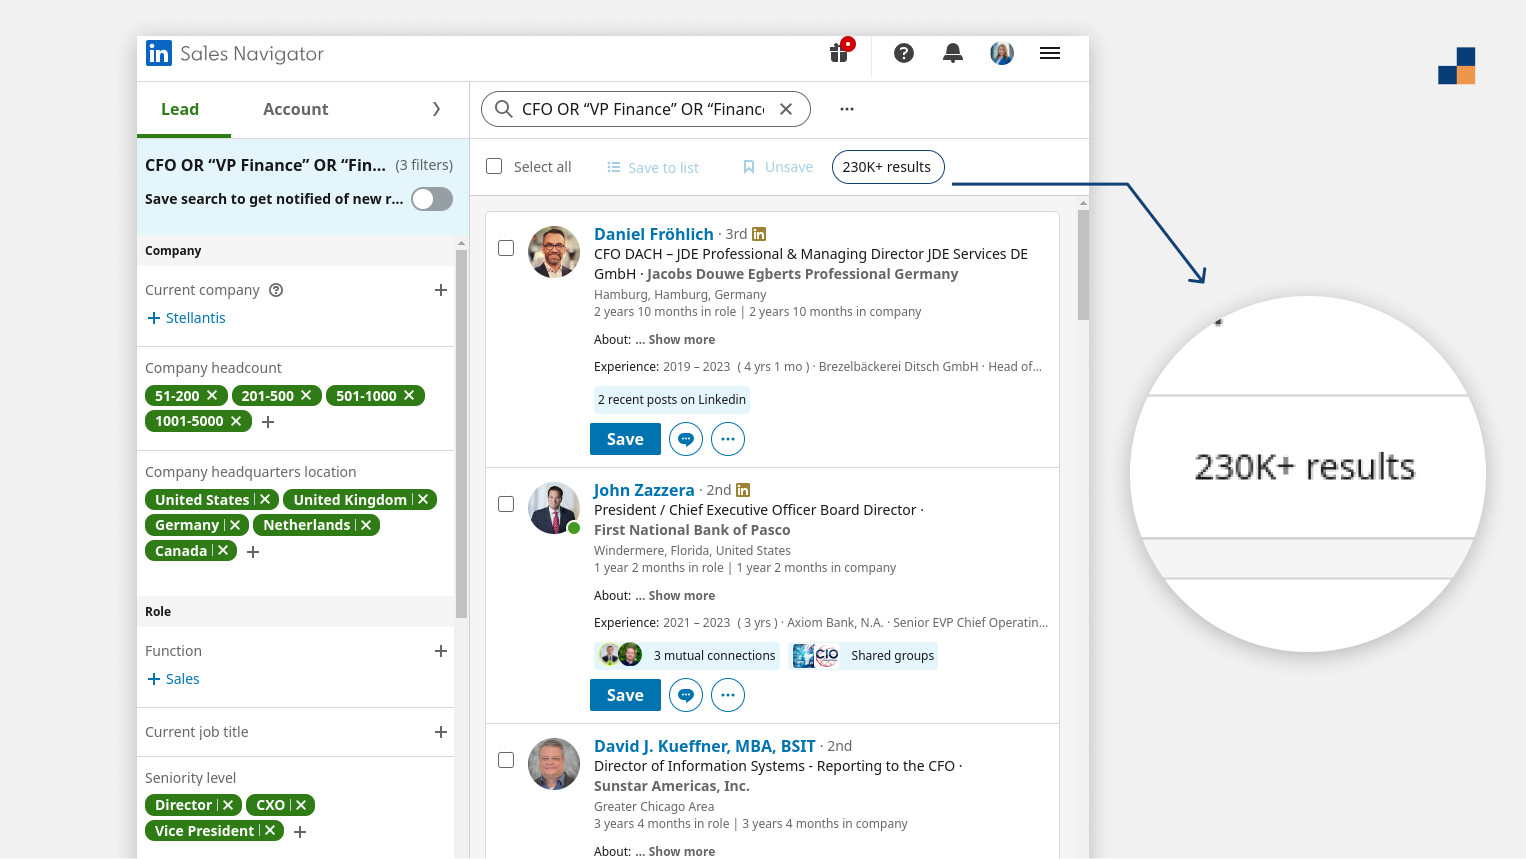Open more options for John Zazzera
1526x859 pixels.
click(728, 695)
